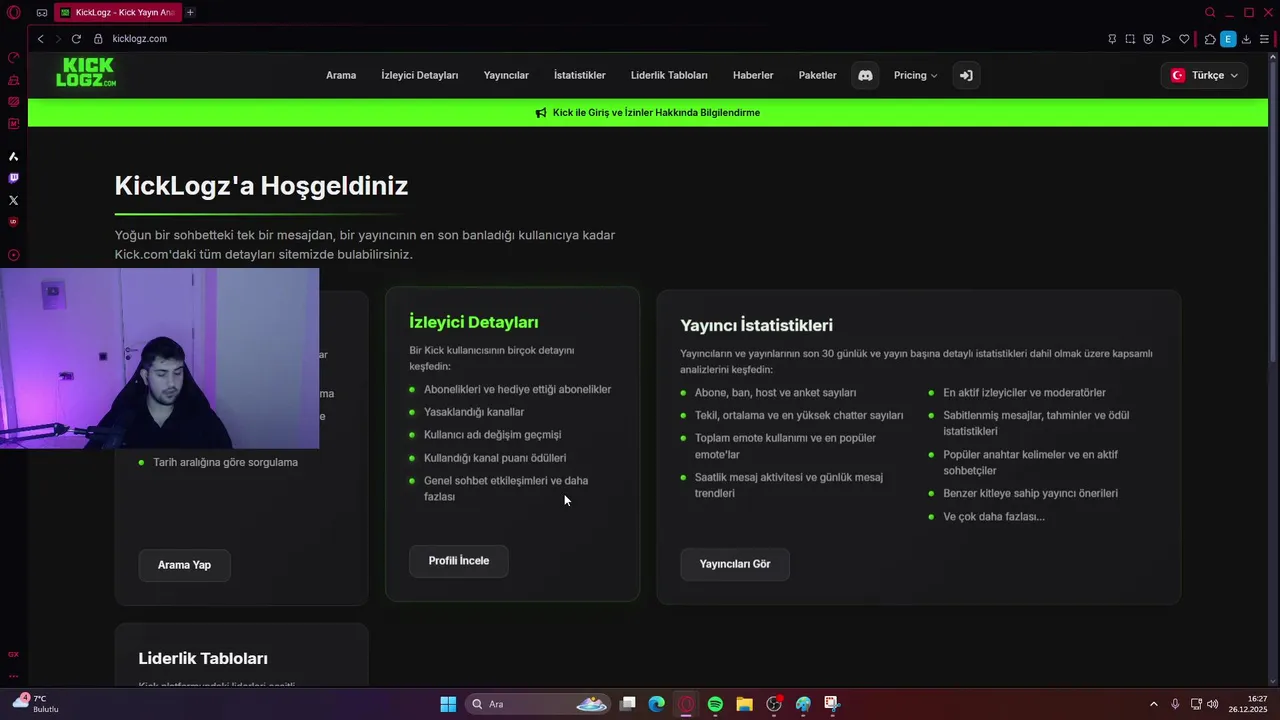Screen dimensions: 1280x720
Task: Expand the system tray hidden icons chevron
Action: coord(1153,704)
